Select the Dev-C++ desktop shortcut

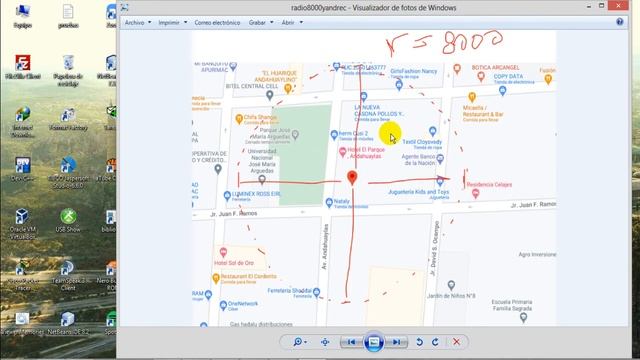[x=22, y=169]
